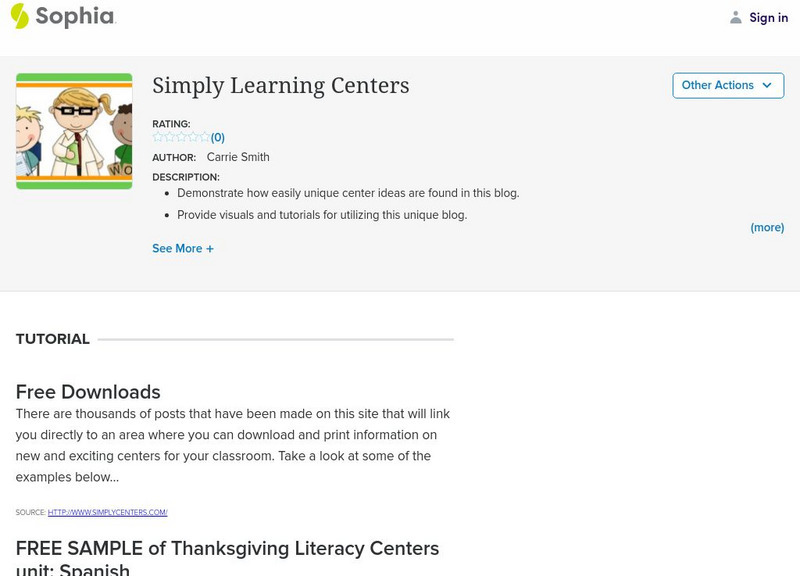Click the (0) rating count
The image size is (800, 576).
[x=218, y=138]
